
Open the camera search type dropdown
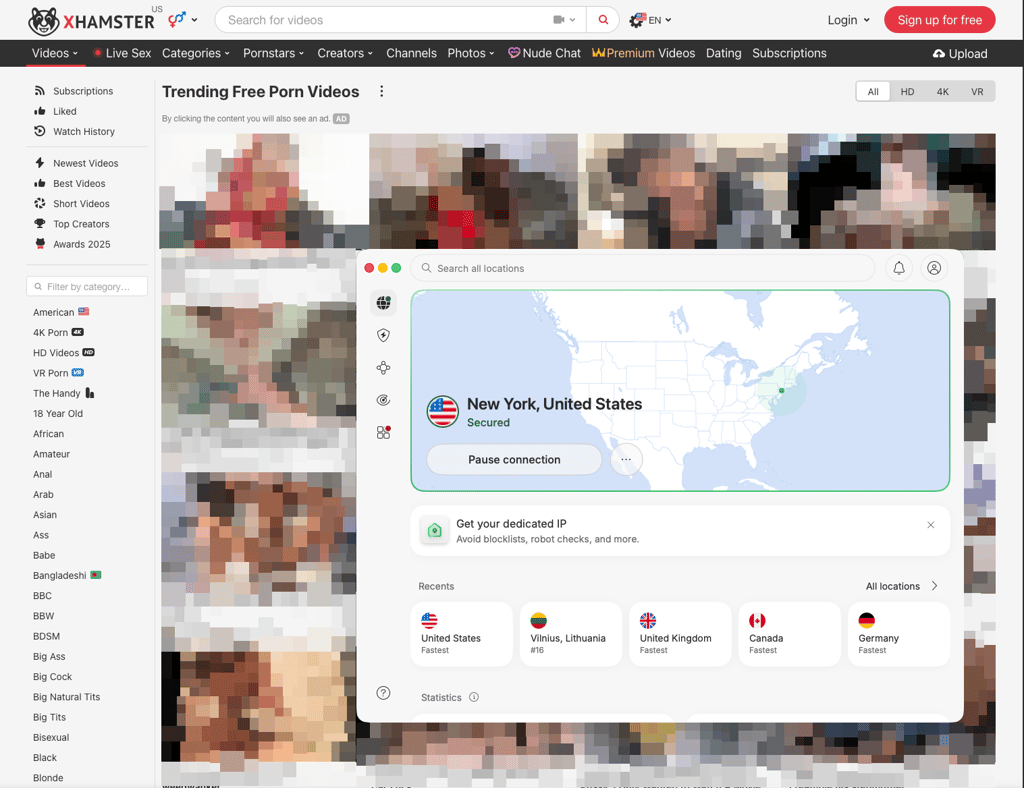coord(564,20)
